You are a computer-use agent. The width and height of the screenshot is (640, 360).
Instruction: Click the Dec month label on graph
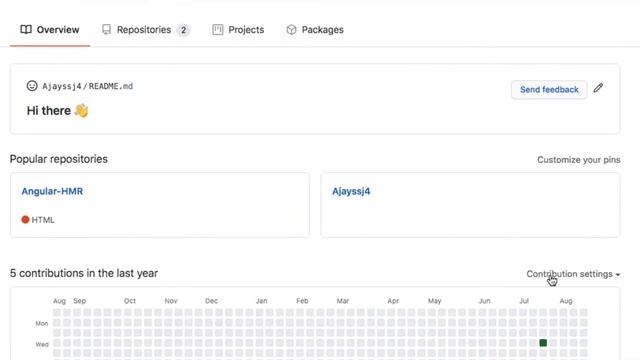211,301
